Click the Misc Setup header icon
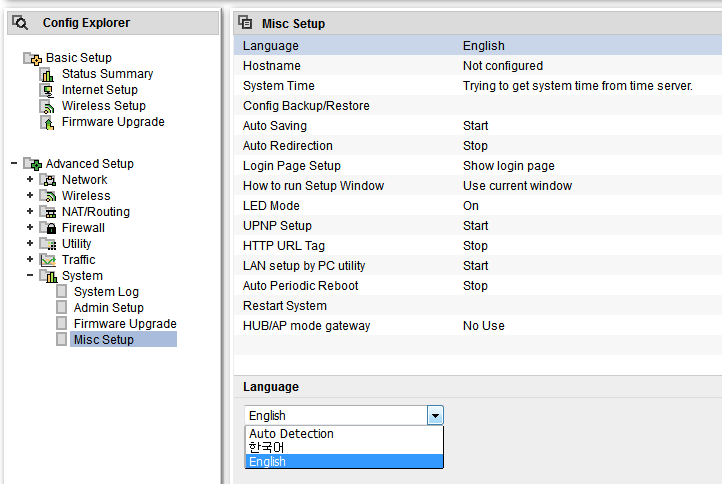Viewport: 722px width, 484px height. point(245,22)
